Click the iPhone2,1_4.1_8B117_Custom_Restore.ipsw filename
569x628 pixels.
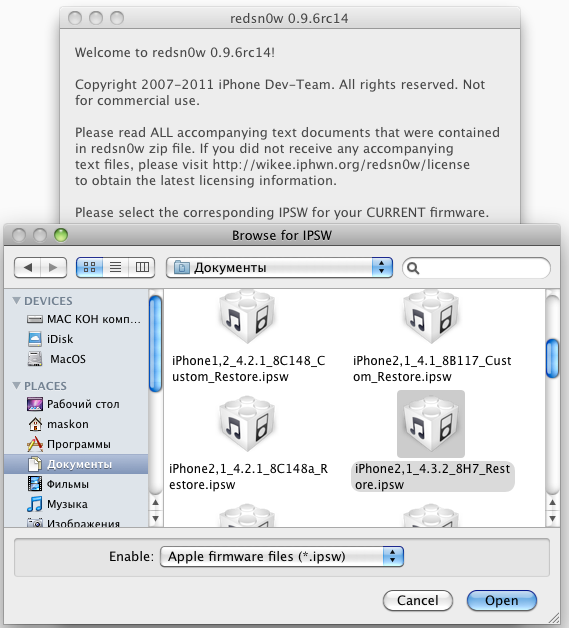pyautogui.click(x=432, y=369)
